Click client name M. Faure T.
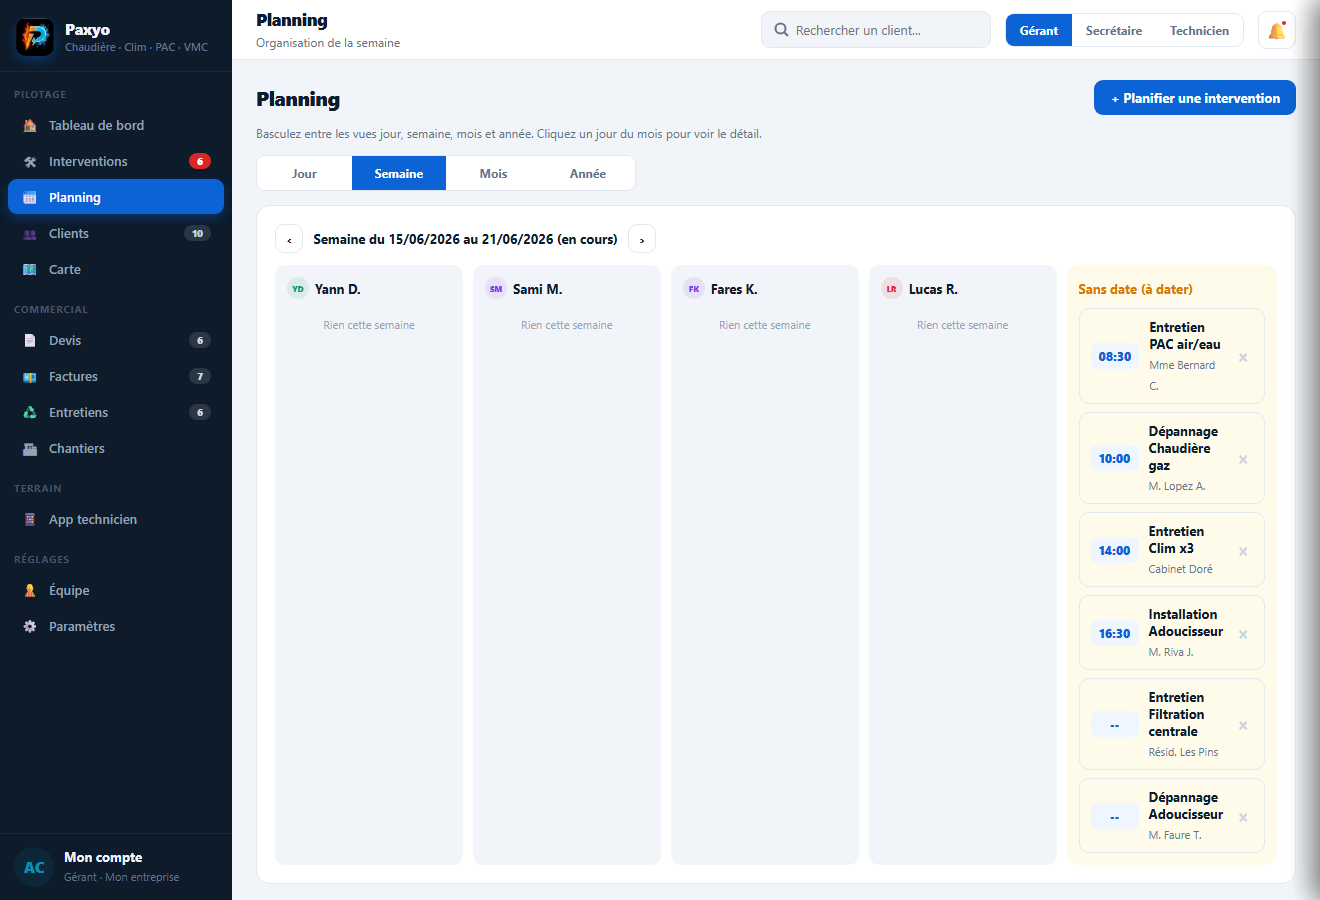1320x900 pixels. coord(1175,835)
